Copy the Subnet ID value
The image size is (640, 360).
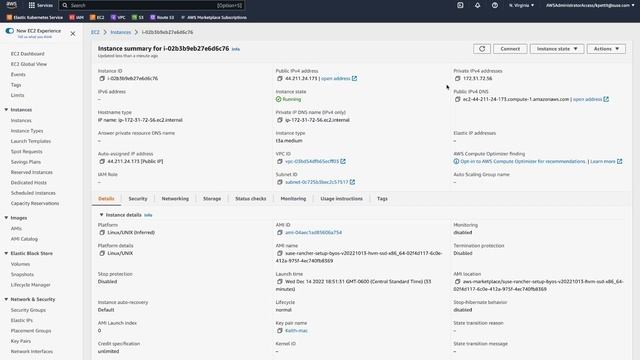click(x=280, y=182)
